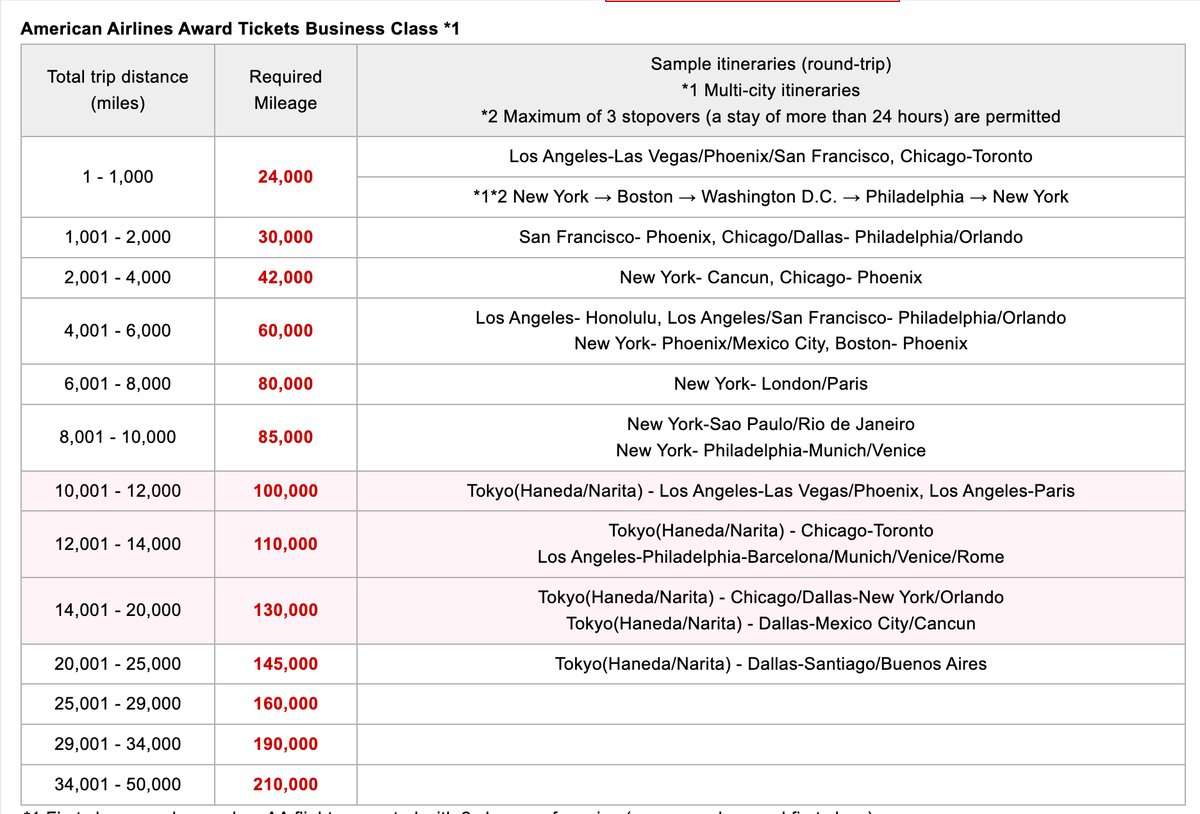Select the 160,000 mileage value
The width and height of the screenshot is (1200, 814).
coord(285,704)
